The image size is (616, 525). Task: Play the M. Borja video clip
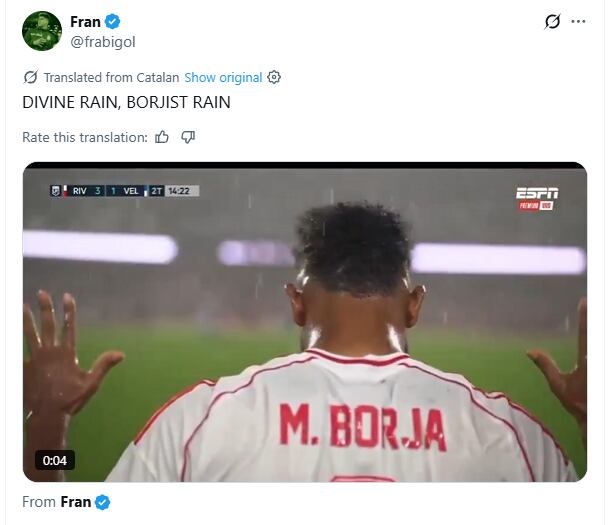pos(305,322)
